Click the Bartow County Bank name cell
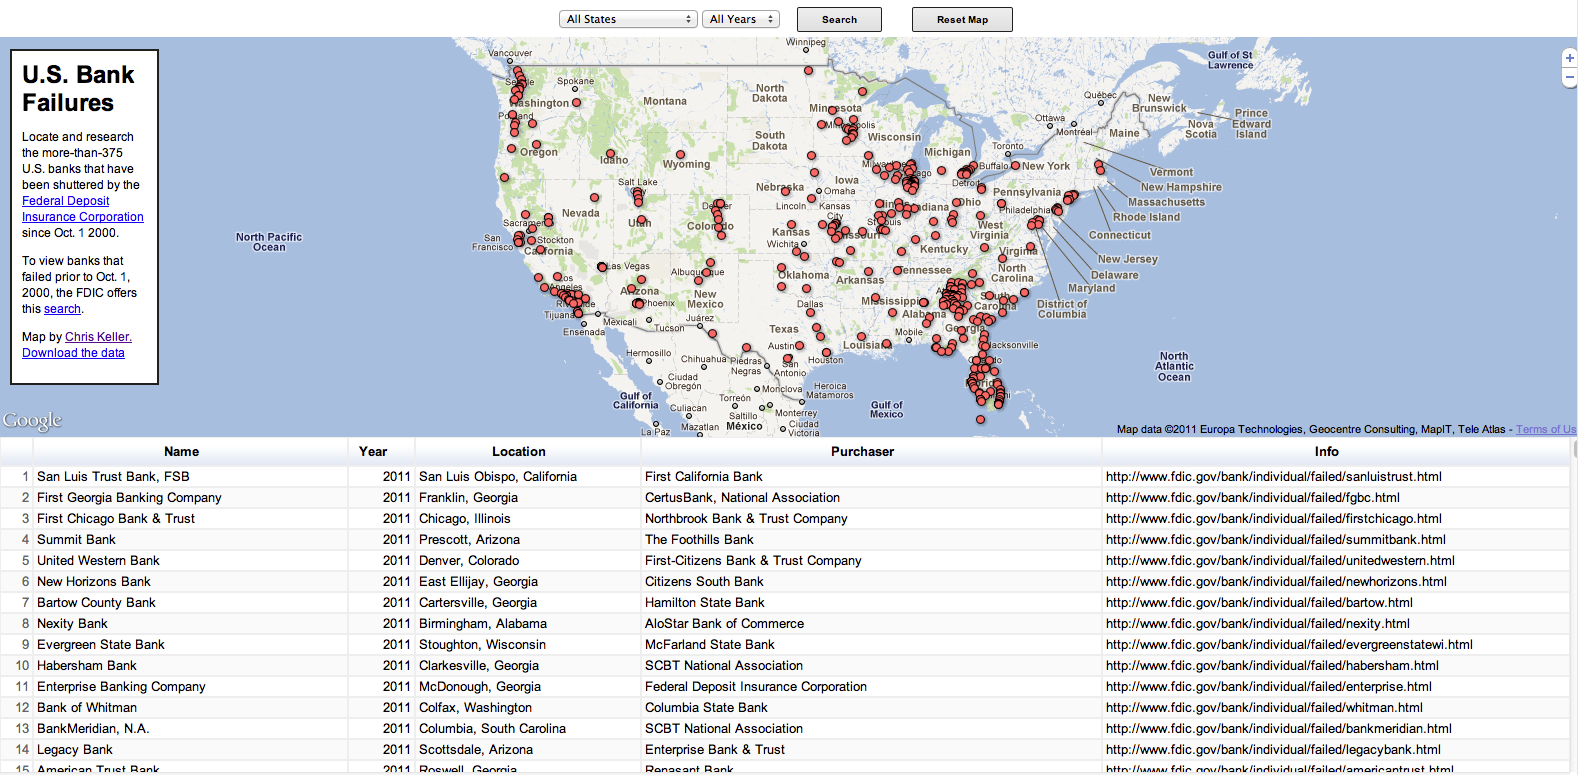The image size is (1578, 775). 96,603
